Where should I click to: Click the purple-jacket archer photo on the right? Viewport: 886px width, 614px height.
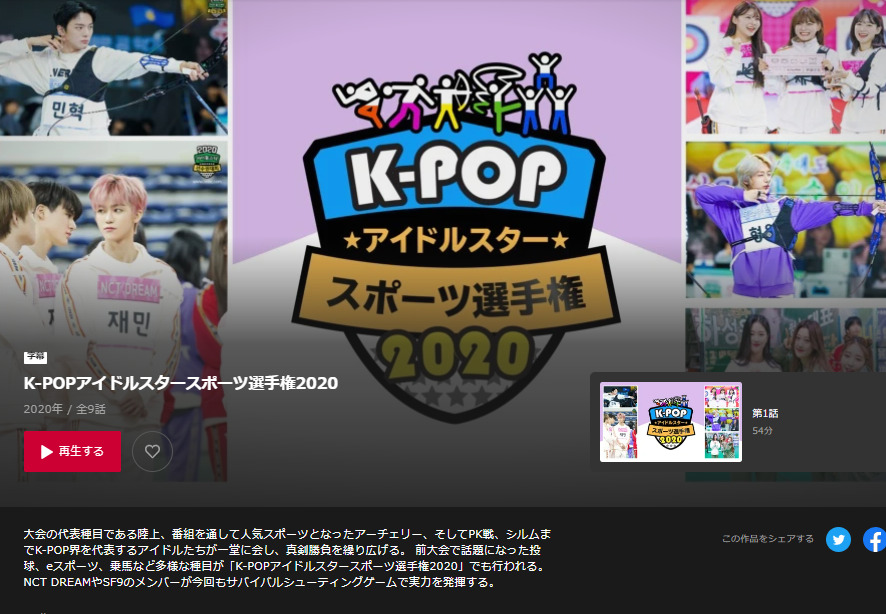coord(785,220)
